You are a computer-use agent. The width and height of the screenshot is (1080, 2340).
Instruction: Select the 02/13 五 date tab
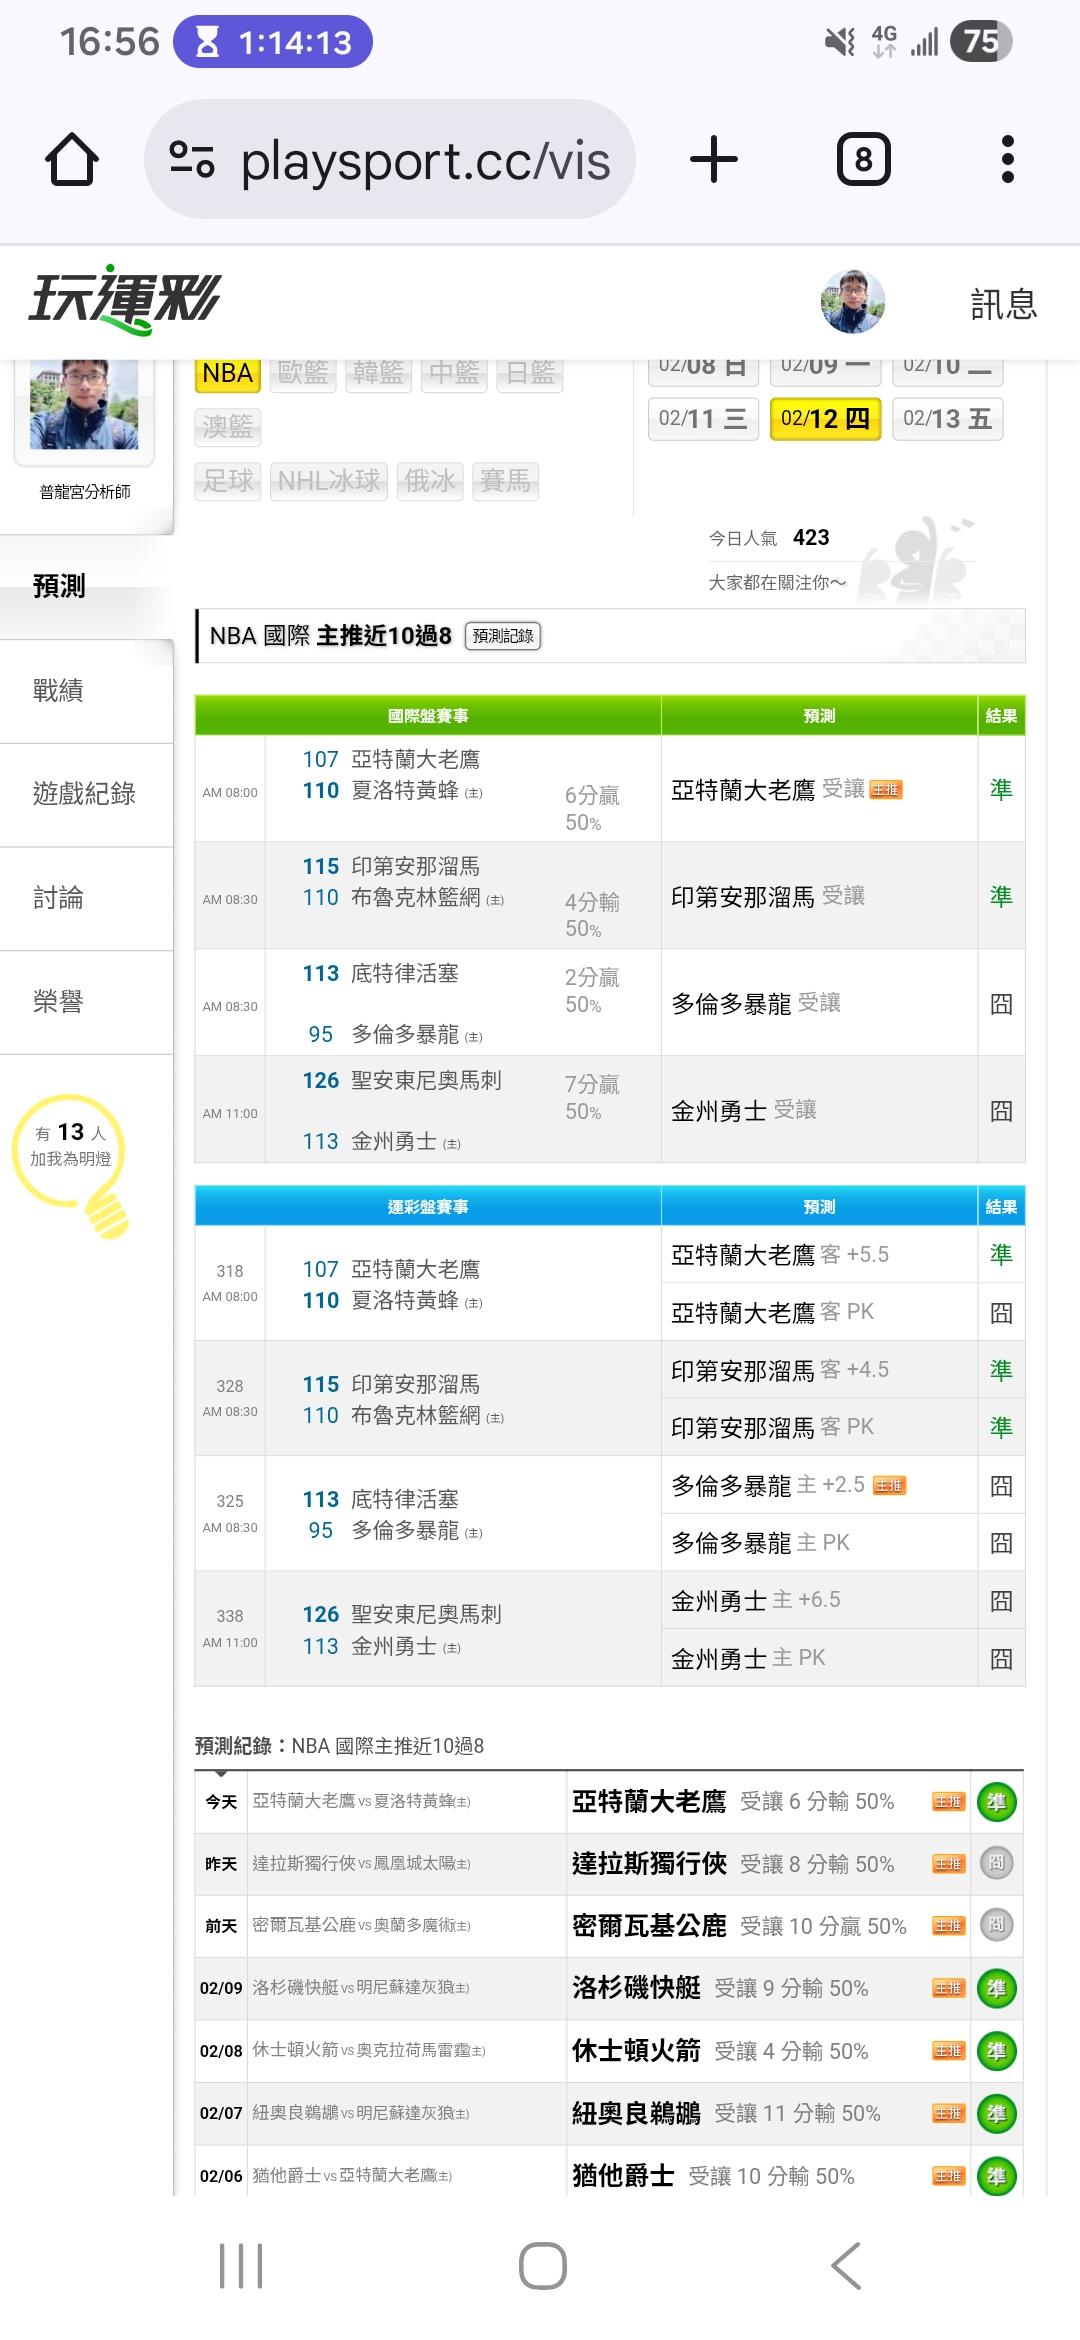pyautogui.click(x=947, y=419)
